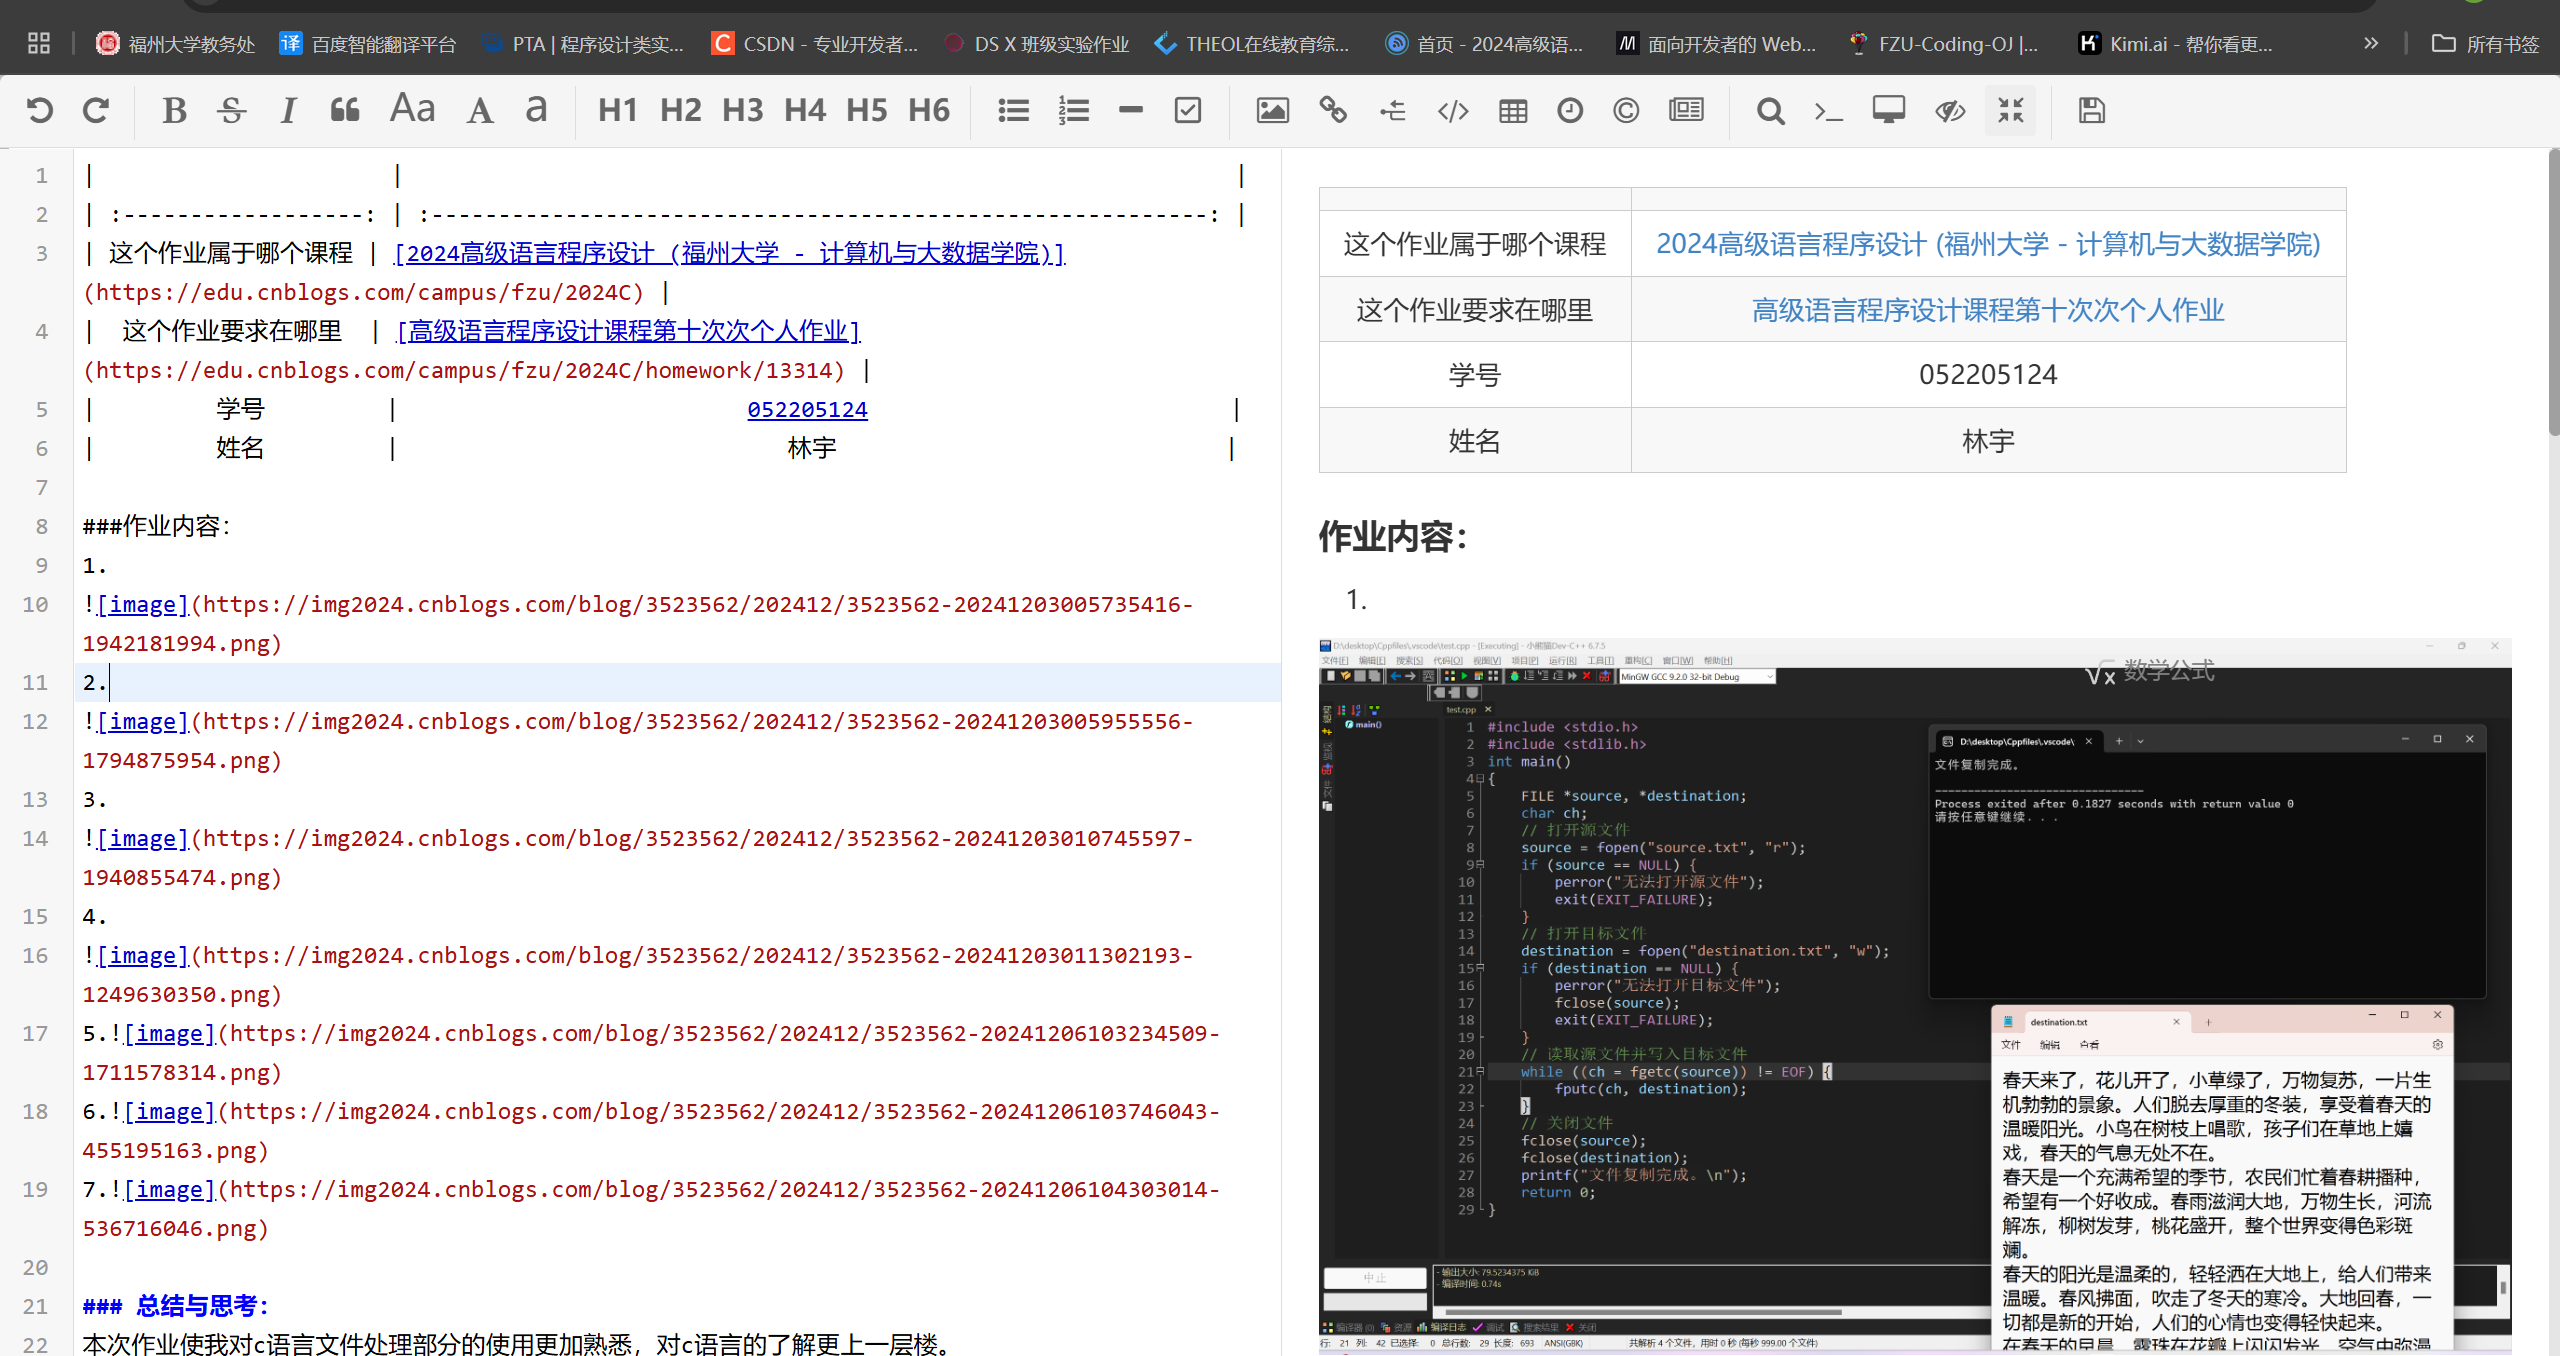Insert an image via toolbar

pyautogui.click(x=1272, y=110)
